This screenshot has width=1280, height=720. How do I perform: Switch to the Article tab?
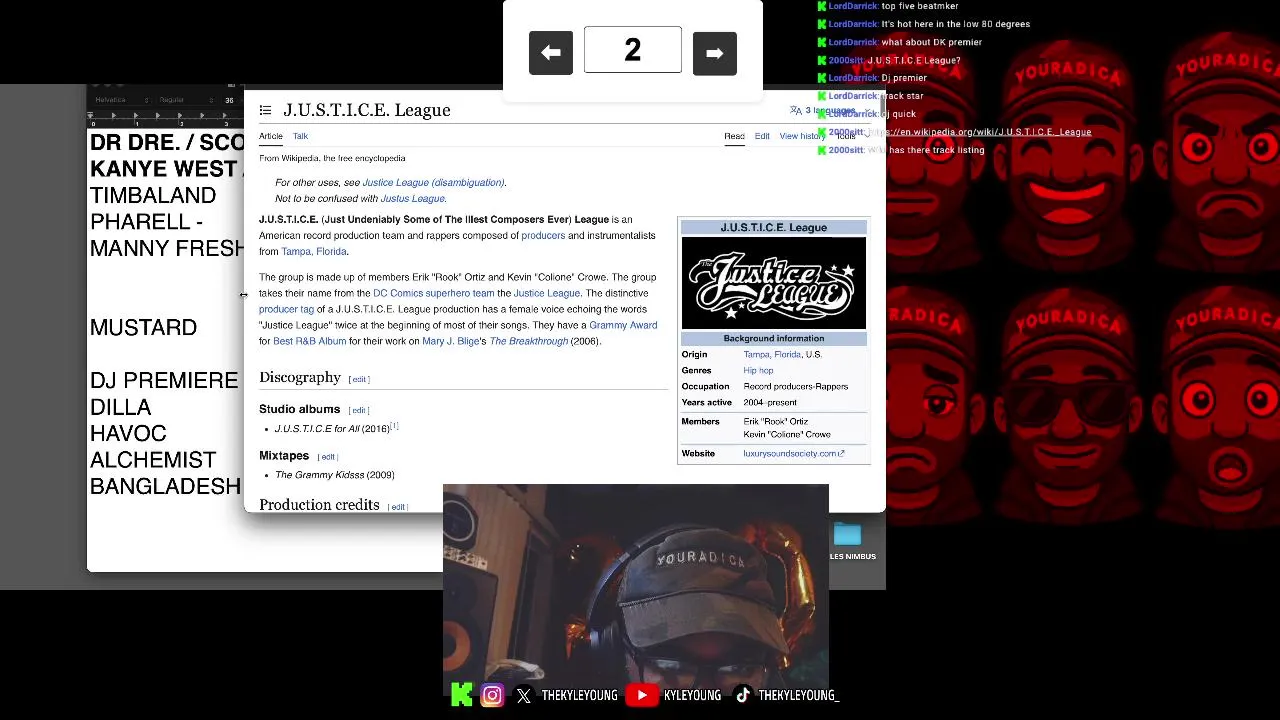point(271,136)
